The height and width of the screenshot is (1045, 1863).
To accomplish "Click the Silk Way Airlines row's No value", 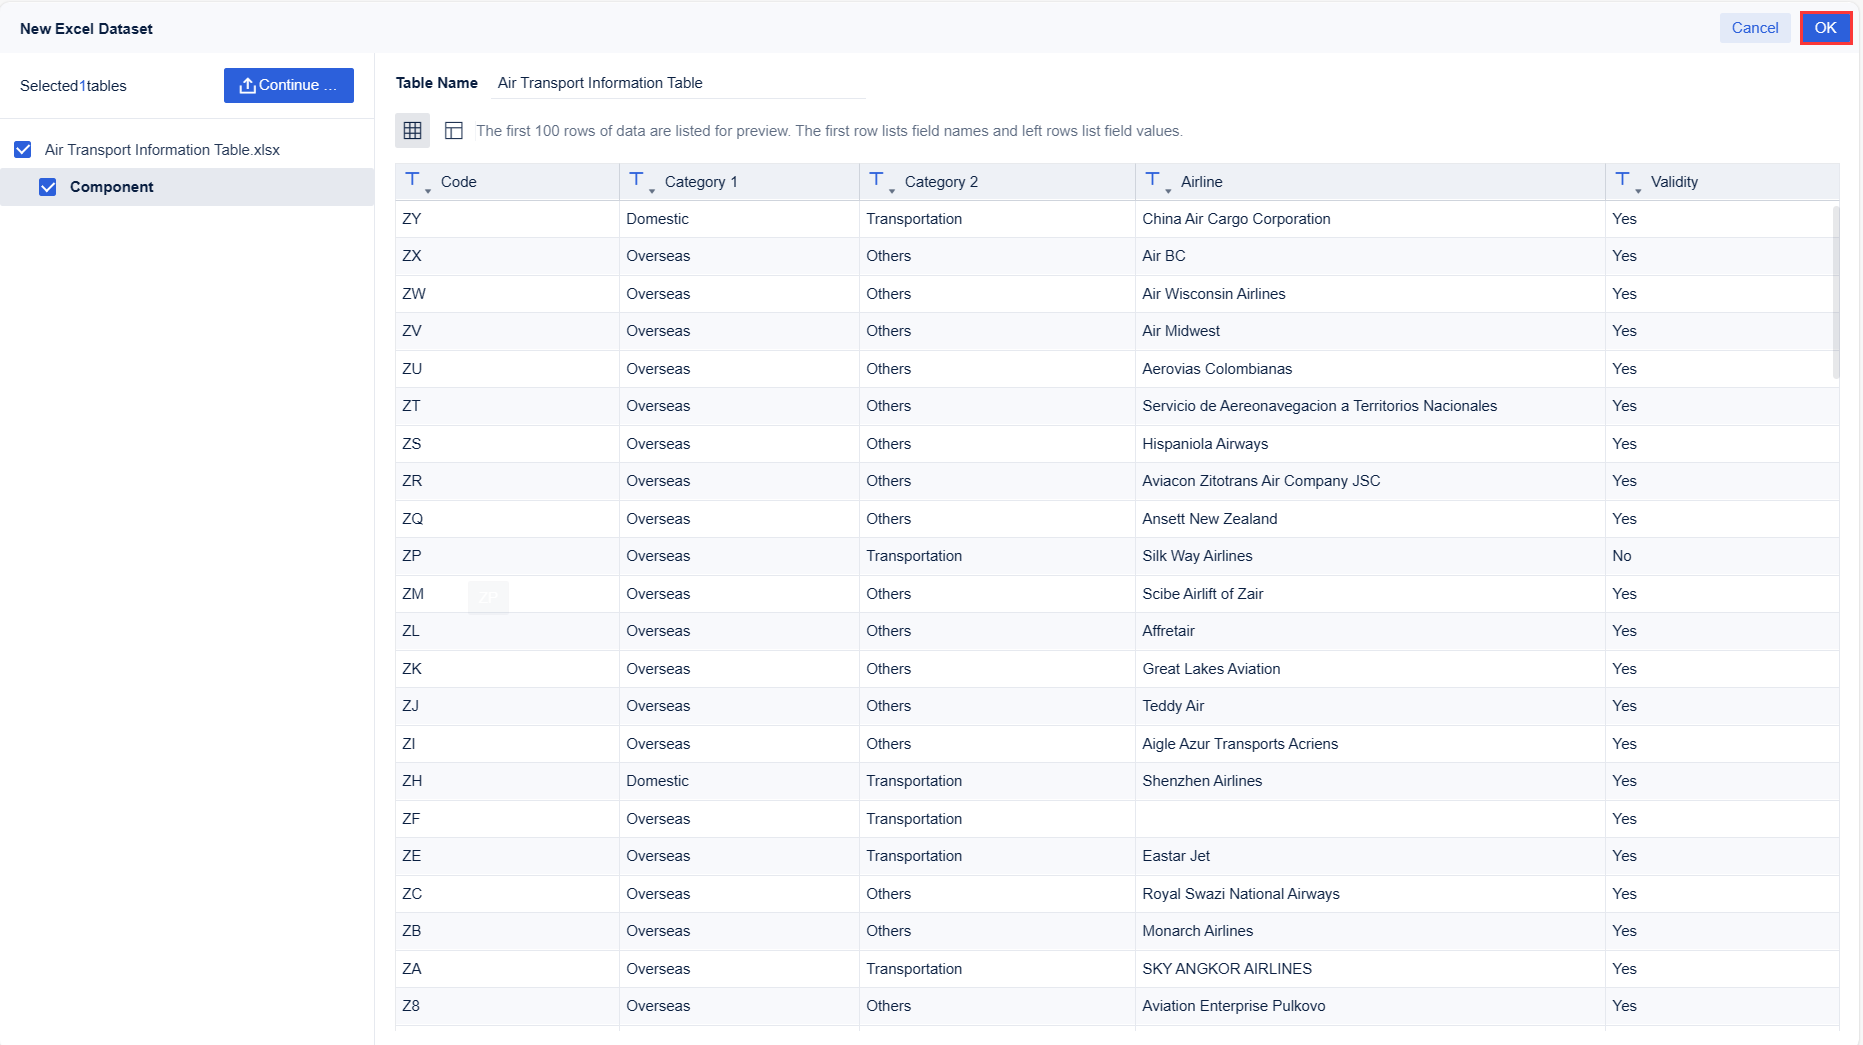I will coord(1621,556).
